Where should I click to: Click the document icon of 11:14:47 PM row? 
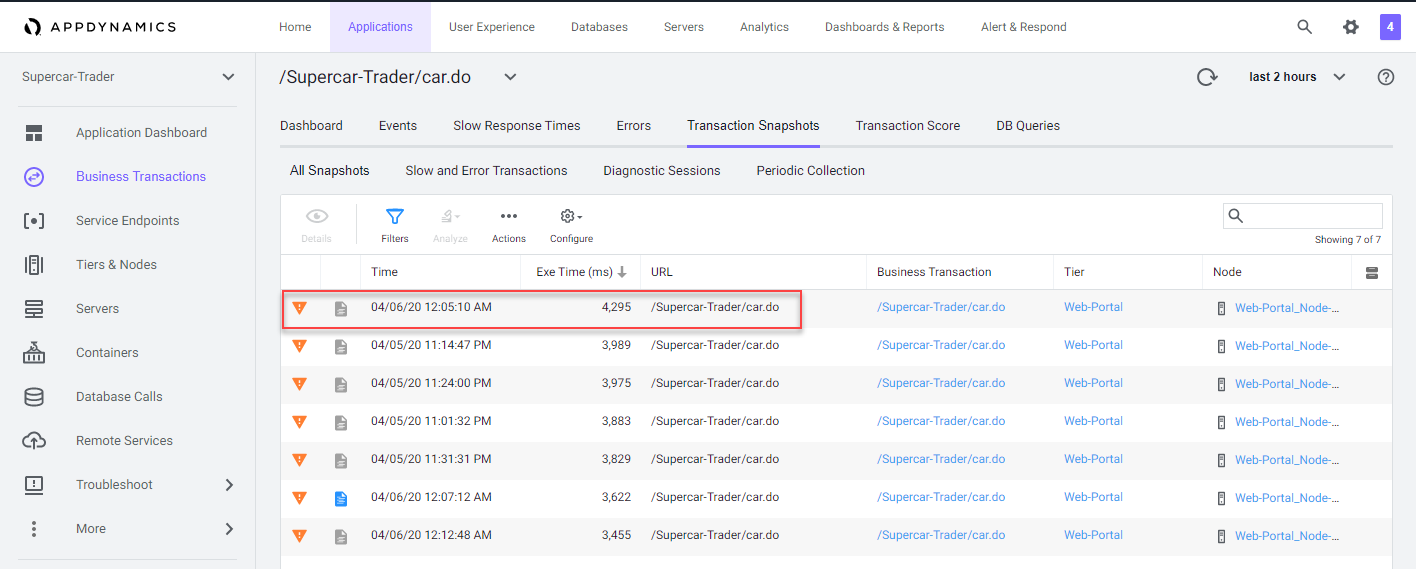pyautogui.click(x=341, y=347)
